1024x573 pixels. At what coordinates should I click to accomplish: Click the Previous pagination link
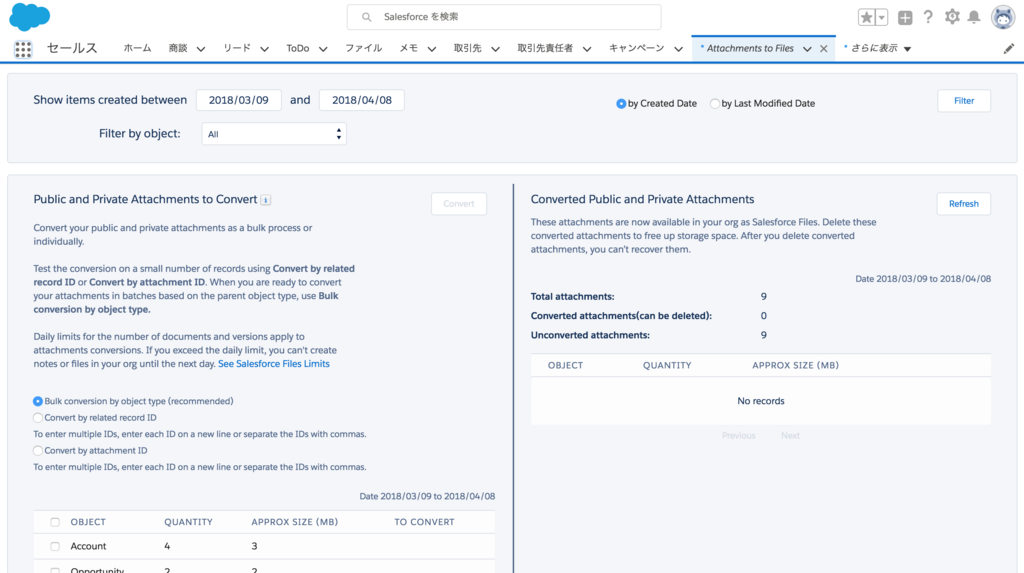coord(739,435)
